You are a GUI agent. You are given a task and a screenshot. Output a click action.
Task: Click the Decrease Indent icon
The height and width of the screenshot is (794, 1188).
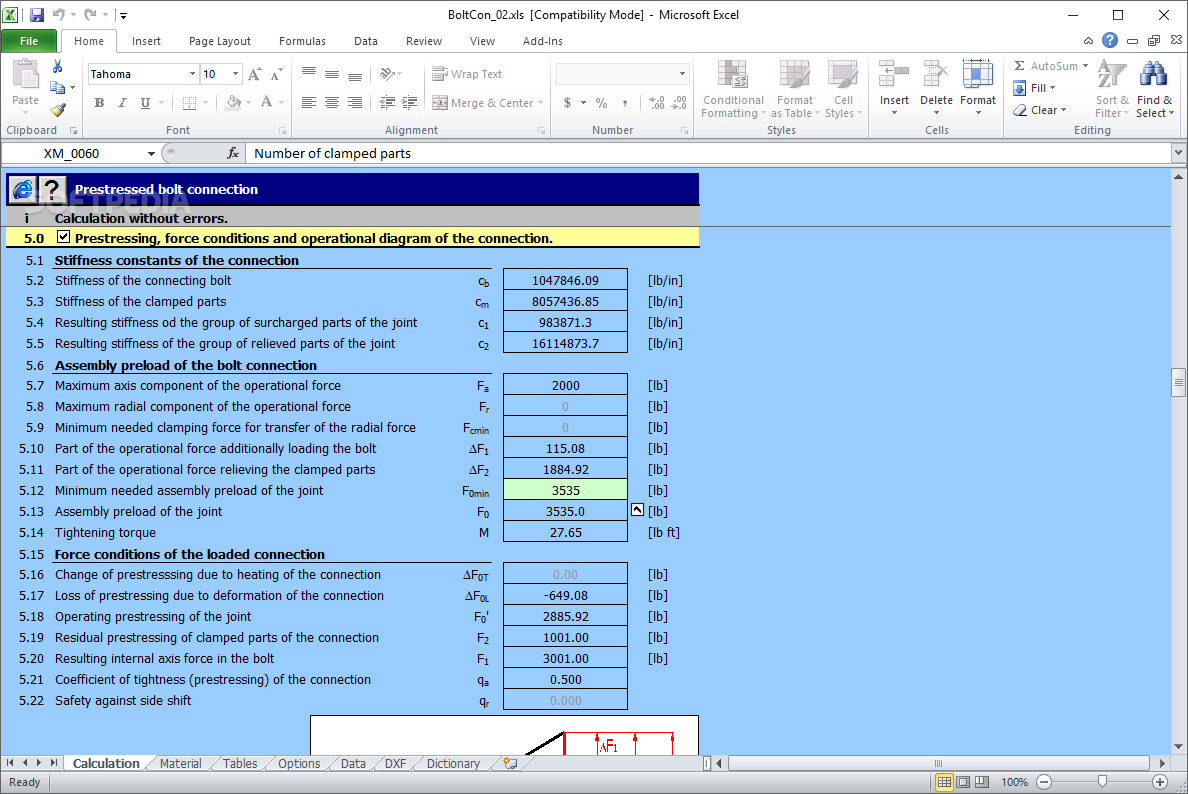(x=387, y=102)
